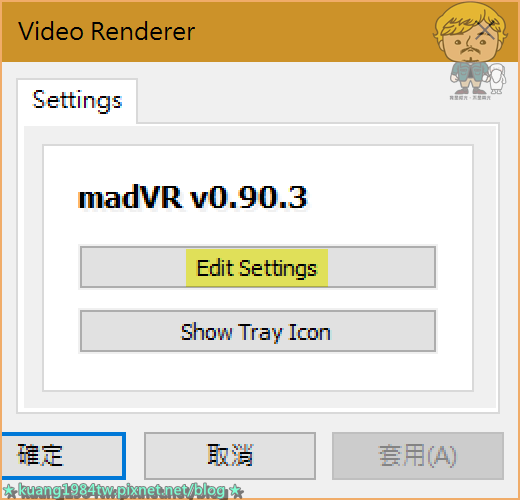Open the kuang1984tw.pixnet.net/blog watermark link
Viewport: 520px width, 500px height.
[122, 490]
